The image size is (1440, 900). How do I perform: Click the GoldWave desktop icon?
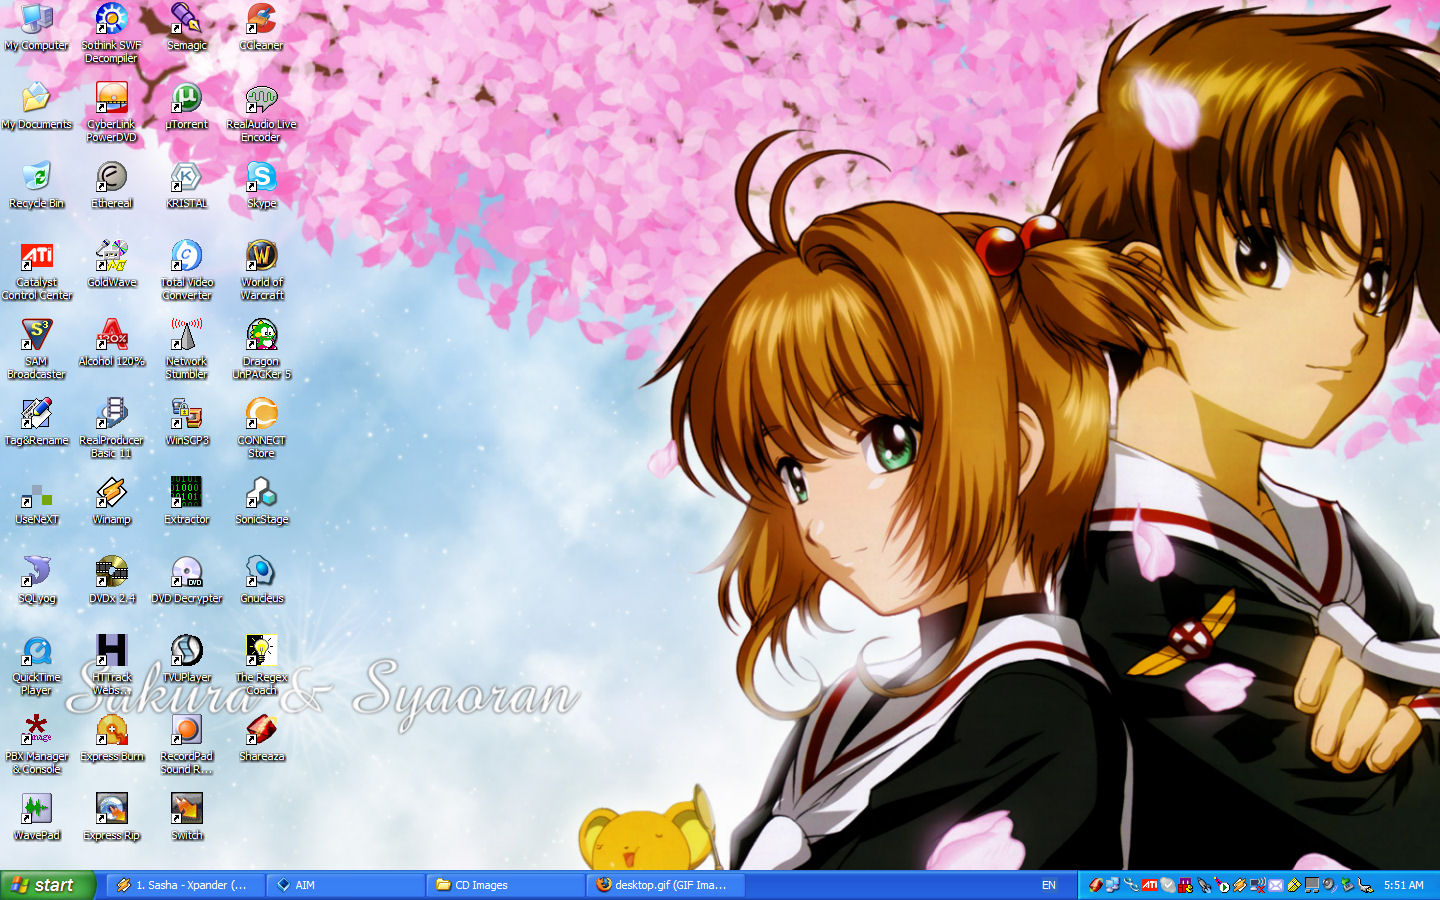[x=111, y=257]
